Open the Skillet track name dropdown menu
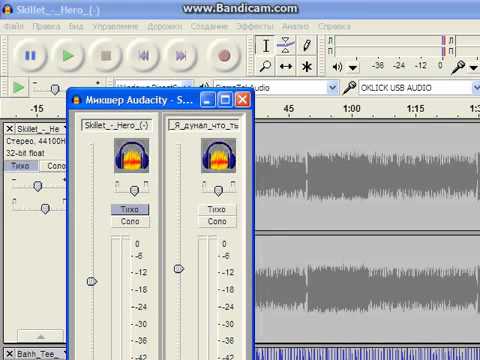Image resolution: width=480 pixels, height=360 pixels. [65, 129]
